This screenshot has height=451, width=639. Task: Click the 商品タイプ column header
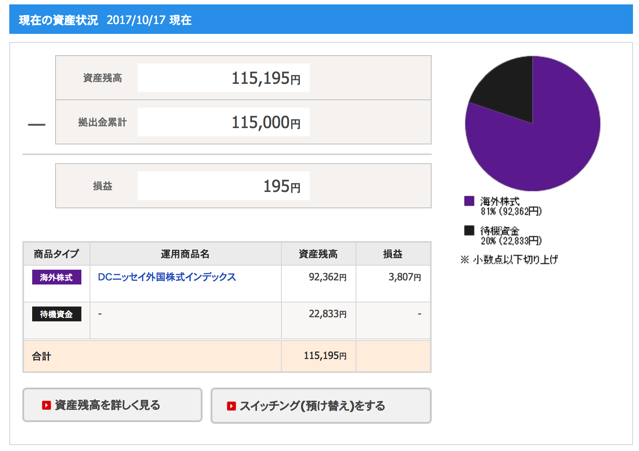57,254
